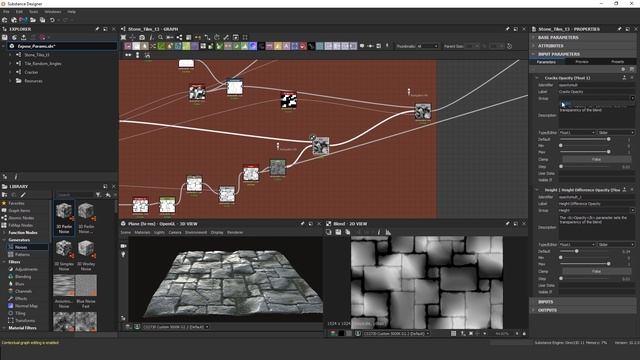
Task: Open the color profile dropdown in 3D view
Action: 176,327
